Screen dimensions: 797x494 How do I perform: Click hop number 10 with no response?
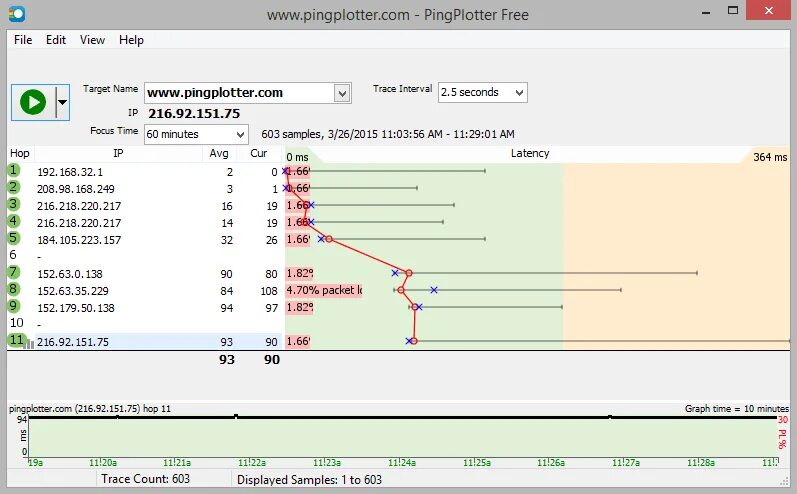[x=16, y=323]
